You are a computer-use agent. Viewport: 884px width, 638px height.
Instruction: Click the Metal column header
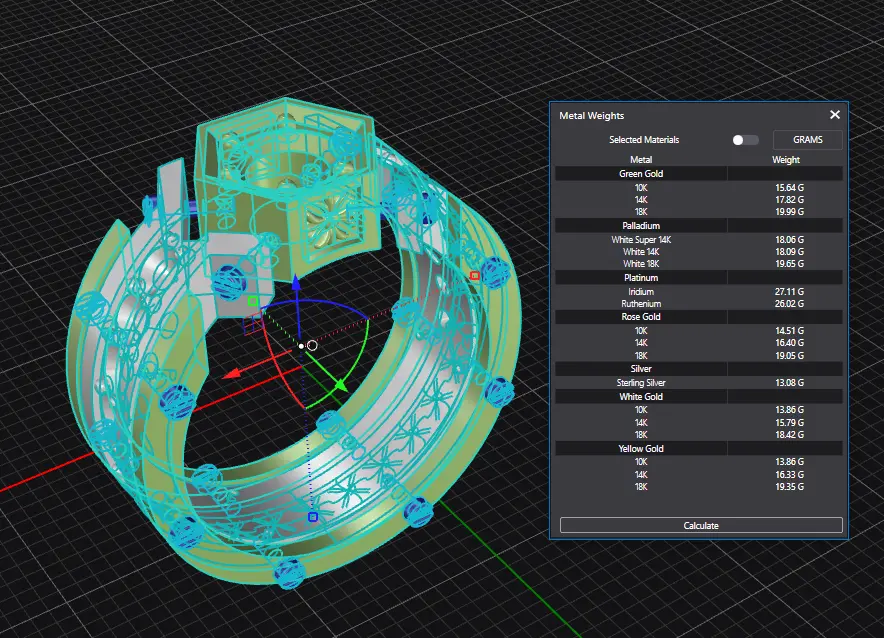pyautogui.click(x=641, y=160)
